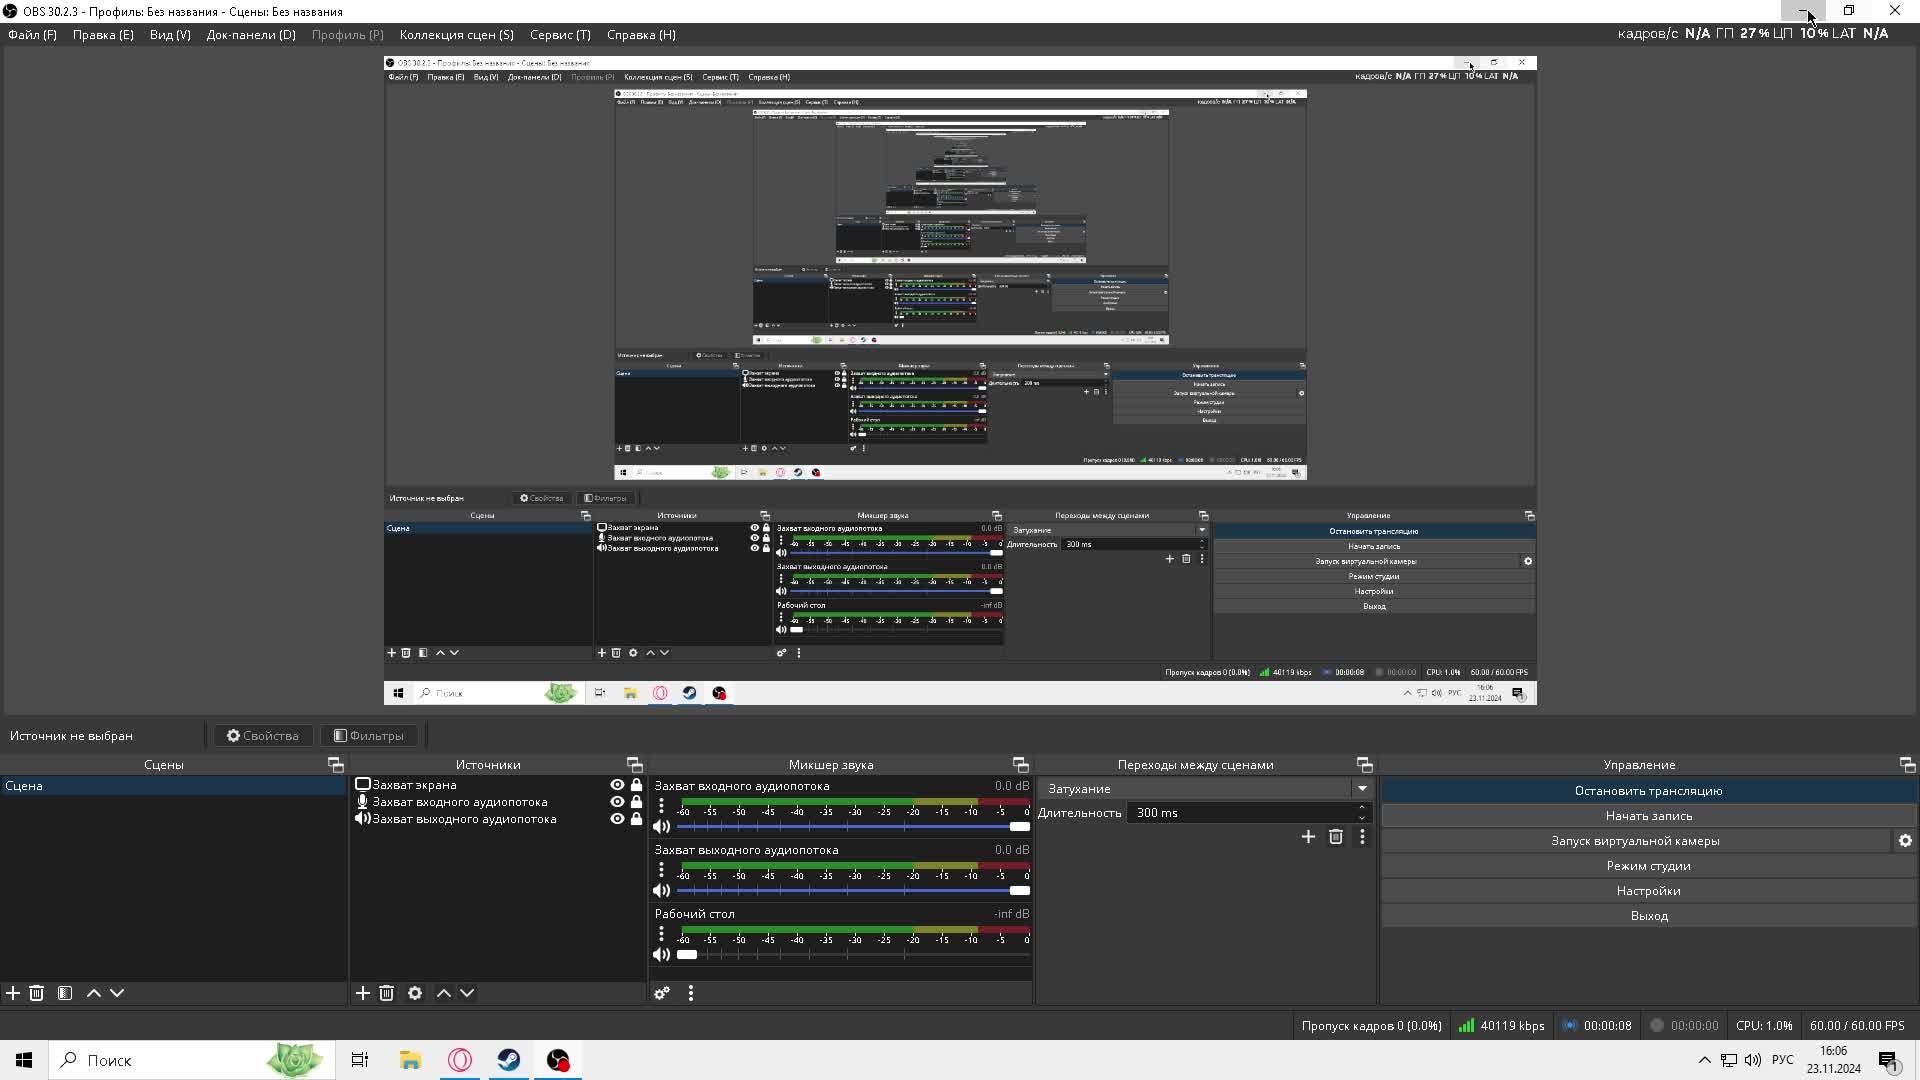
Task: Undock the Сцены panel icon
Action: (336, 765)
